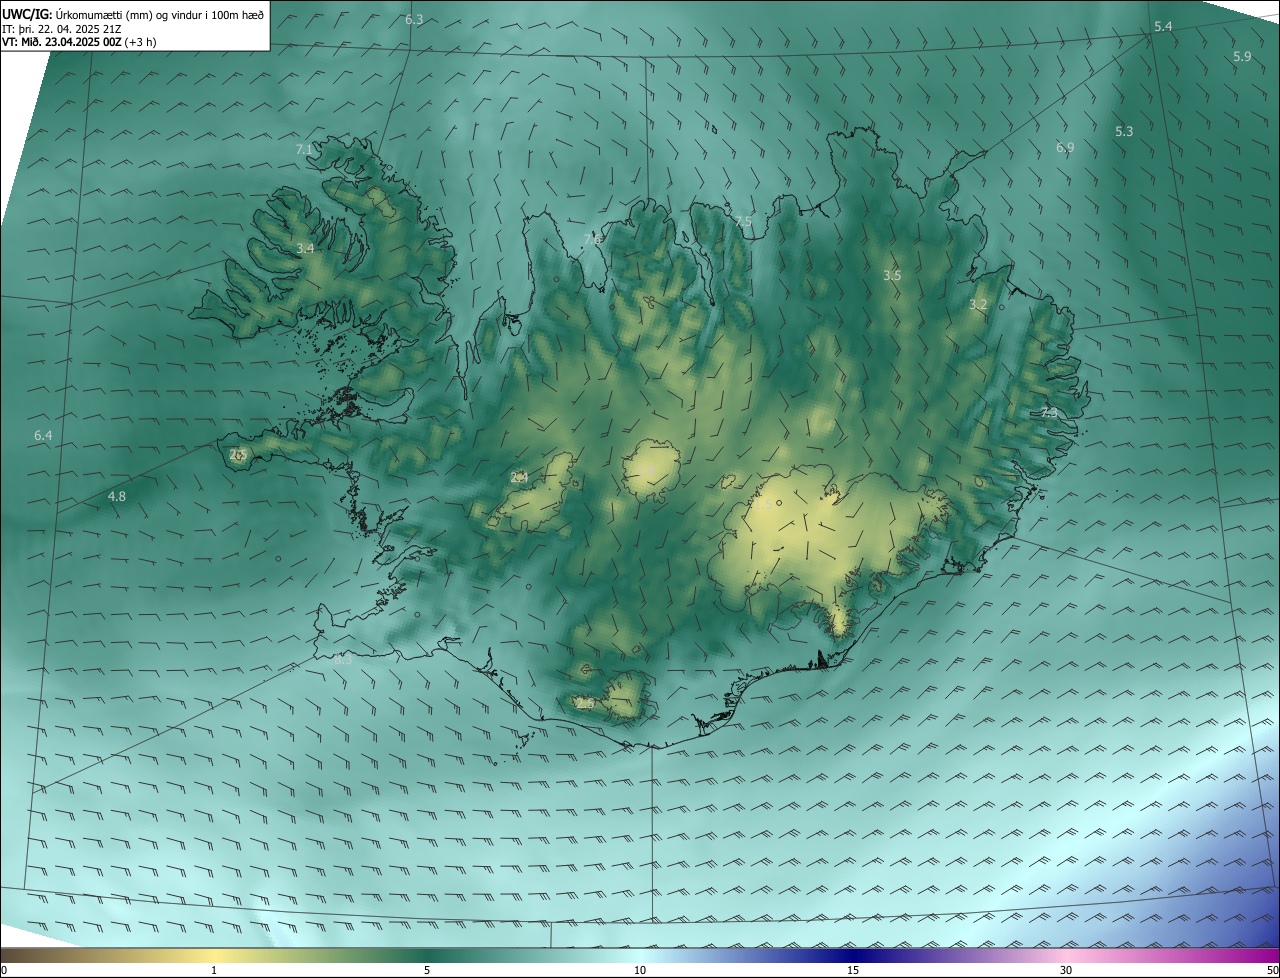Click the 7.5 value on the map

pos(743,221)
